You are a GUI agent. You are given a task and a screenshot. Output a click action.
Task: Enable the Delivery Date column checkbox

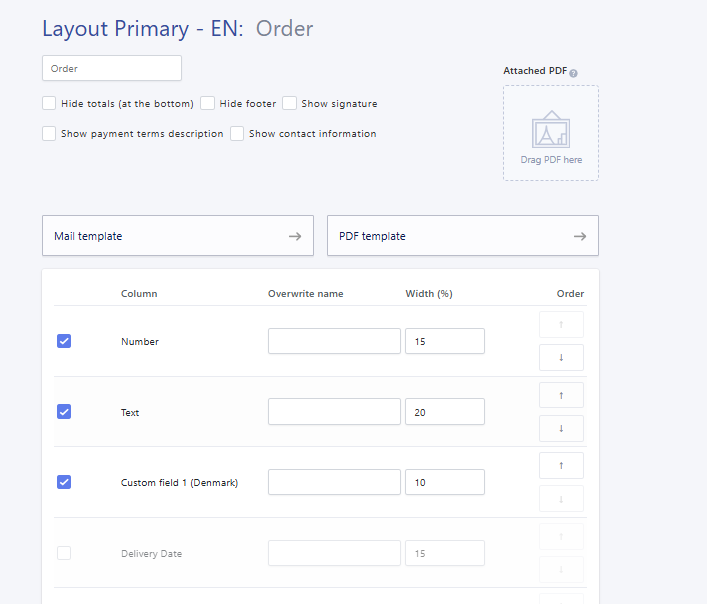(x=64, y=553)
